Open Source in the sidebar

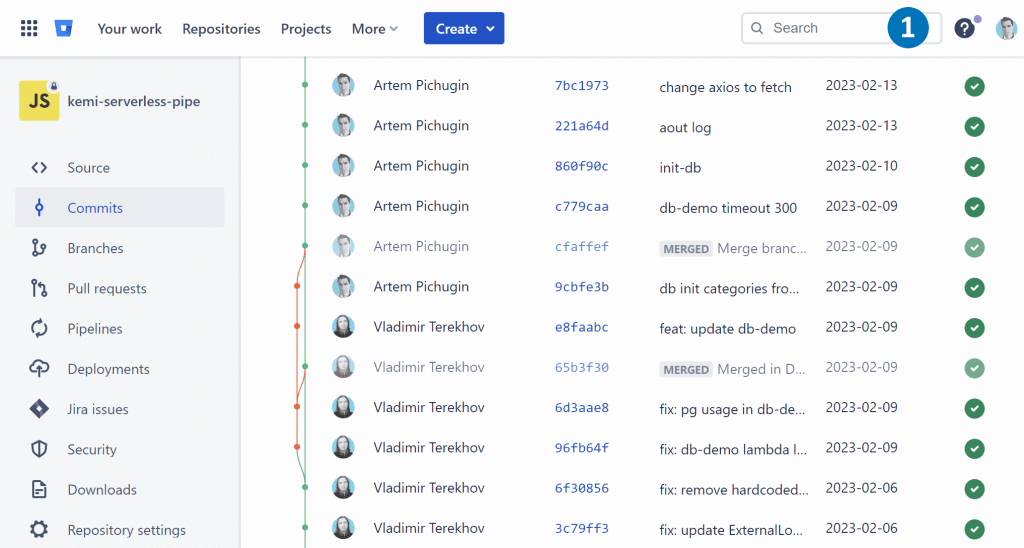88,168
